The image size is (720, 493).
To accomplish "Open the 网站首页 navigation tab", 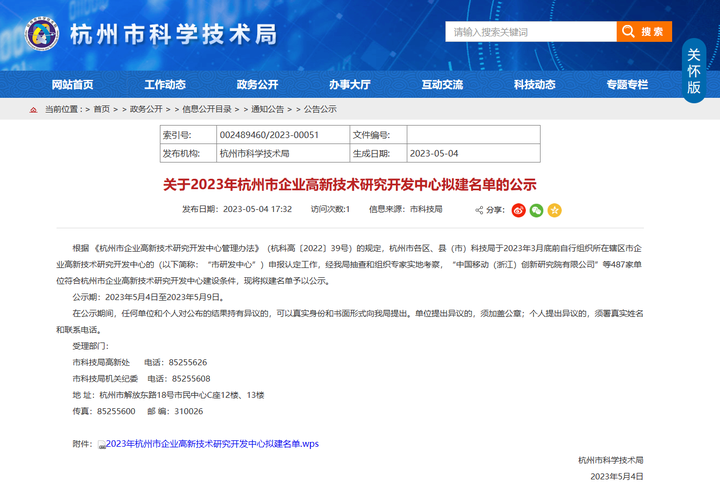I will (72, 85).
